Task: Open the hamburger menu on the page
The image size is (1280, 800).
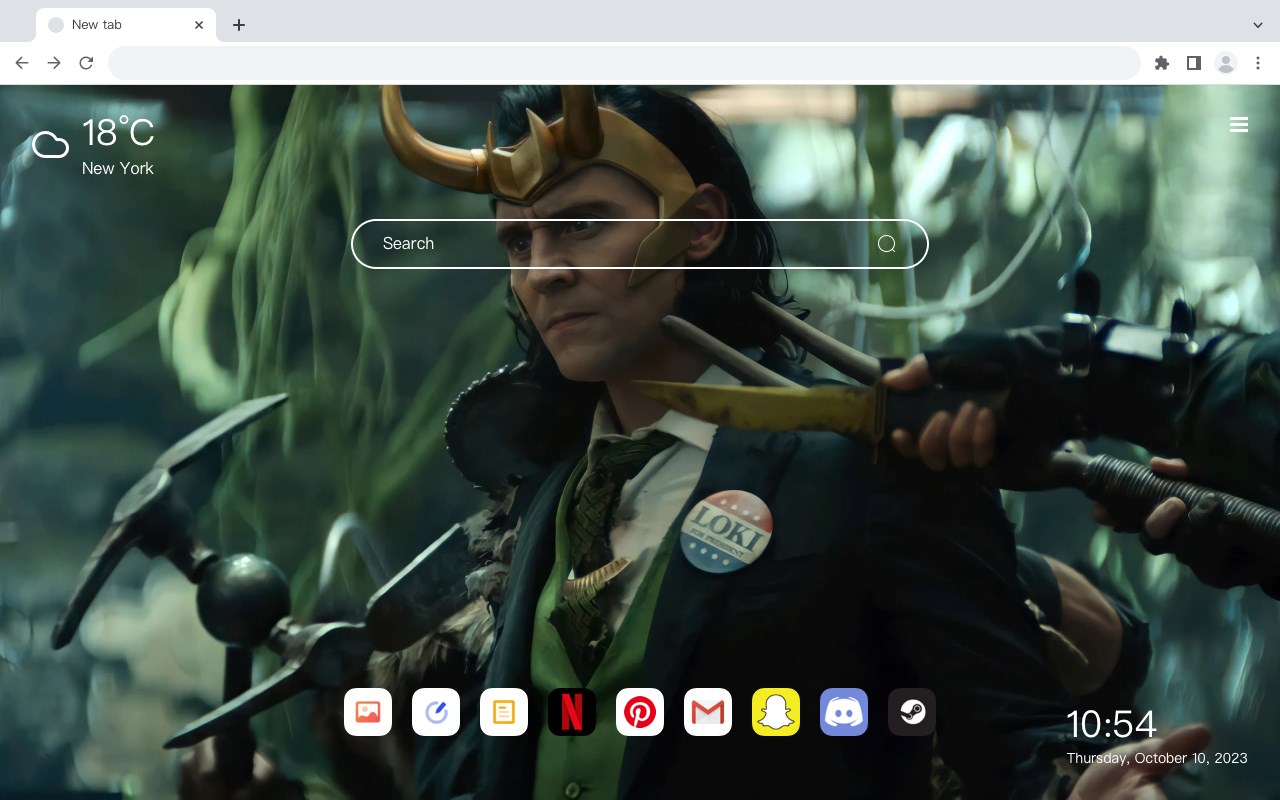Action: [x=1239, y=125]
